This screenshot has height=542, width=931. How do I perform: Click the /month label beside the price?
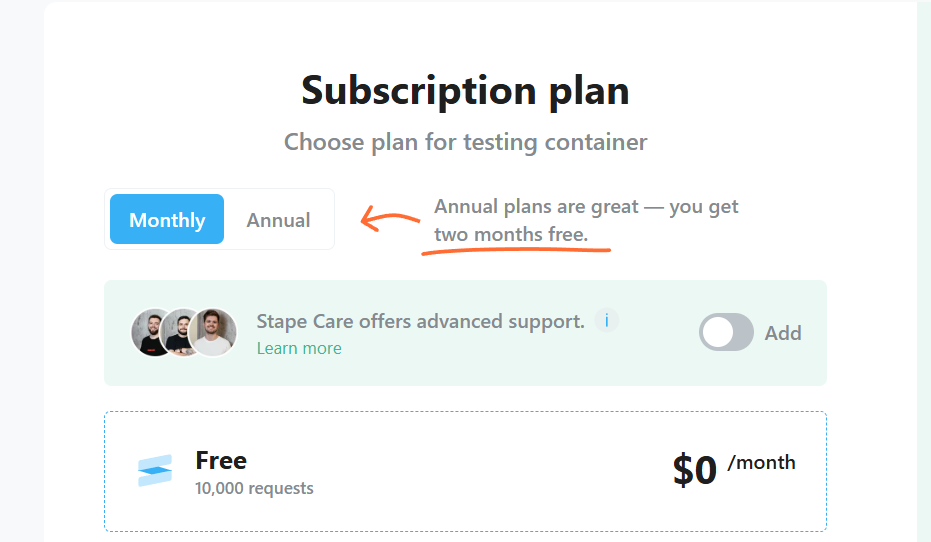762,462
